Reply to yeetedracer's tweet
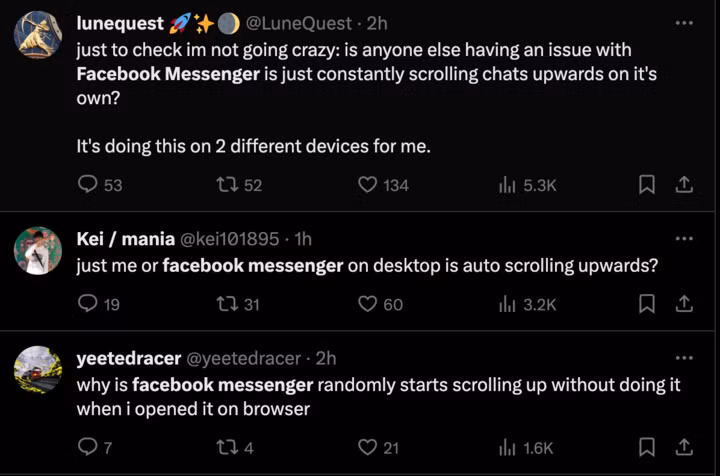The width and height of the screenshot is (720, 476). click(x=88, y=447)
